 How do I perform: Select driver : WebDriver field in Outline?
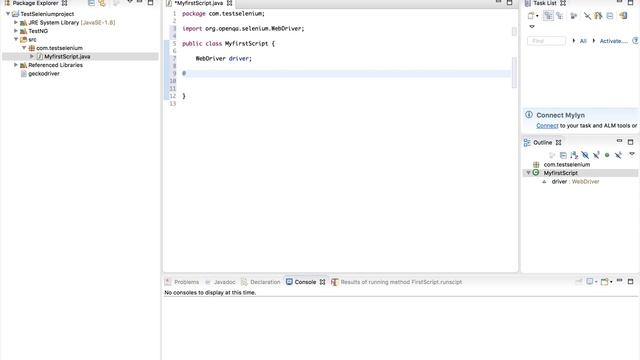click(x=575, y=182)
